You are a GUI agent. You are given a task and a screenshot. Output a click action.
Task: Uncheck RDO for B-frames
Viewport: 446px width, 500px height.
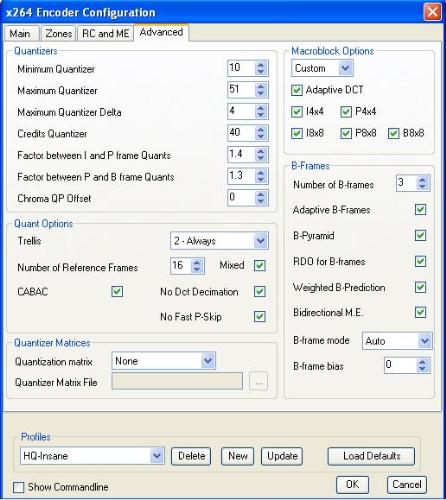[x=420, y=261]
